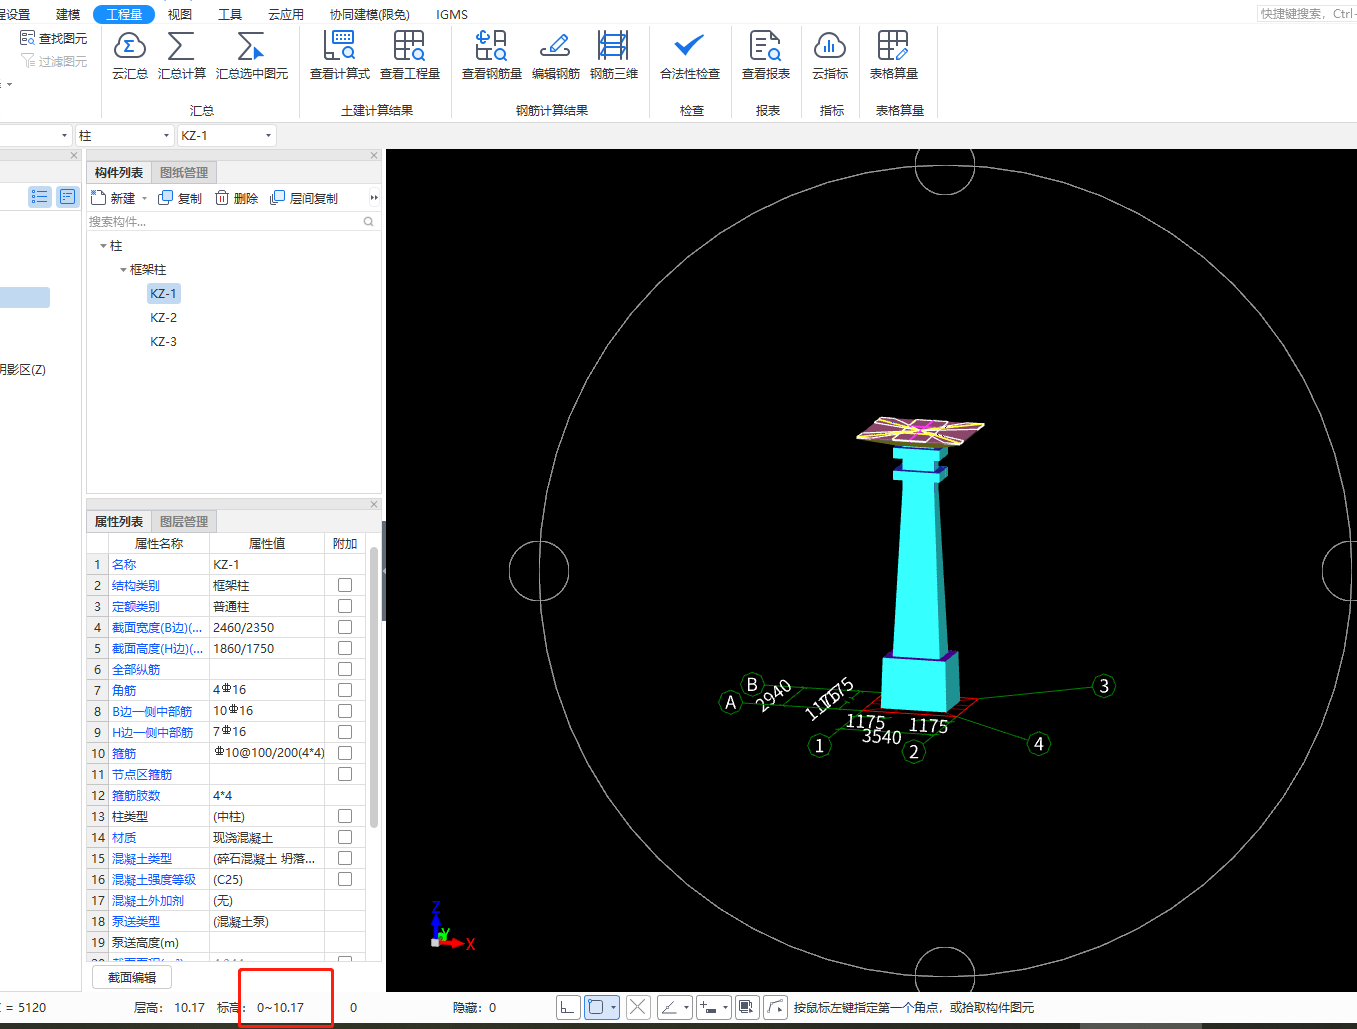
Task: Close the component list panel
Action: (374, 156)
